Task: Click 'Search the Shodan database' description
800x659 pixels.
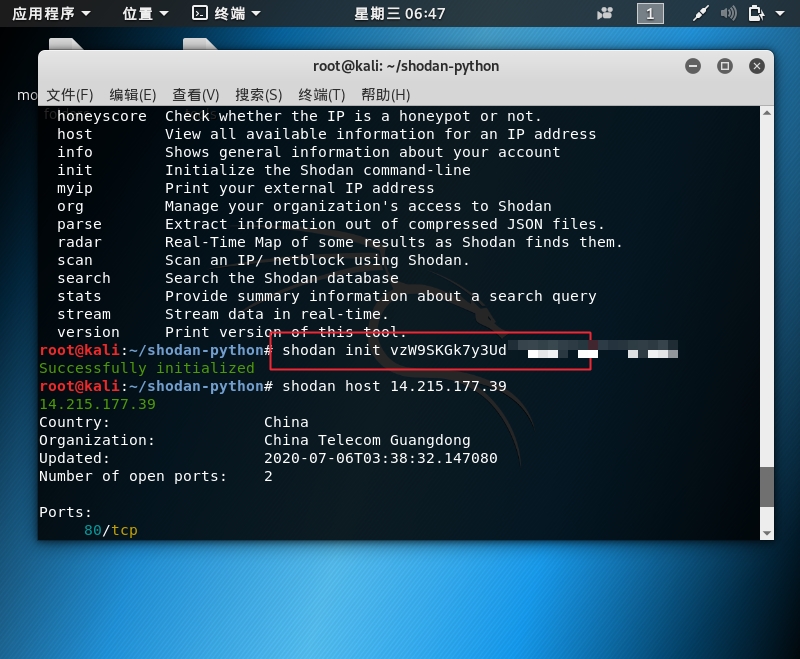Action: point(282,278)
